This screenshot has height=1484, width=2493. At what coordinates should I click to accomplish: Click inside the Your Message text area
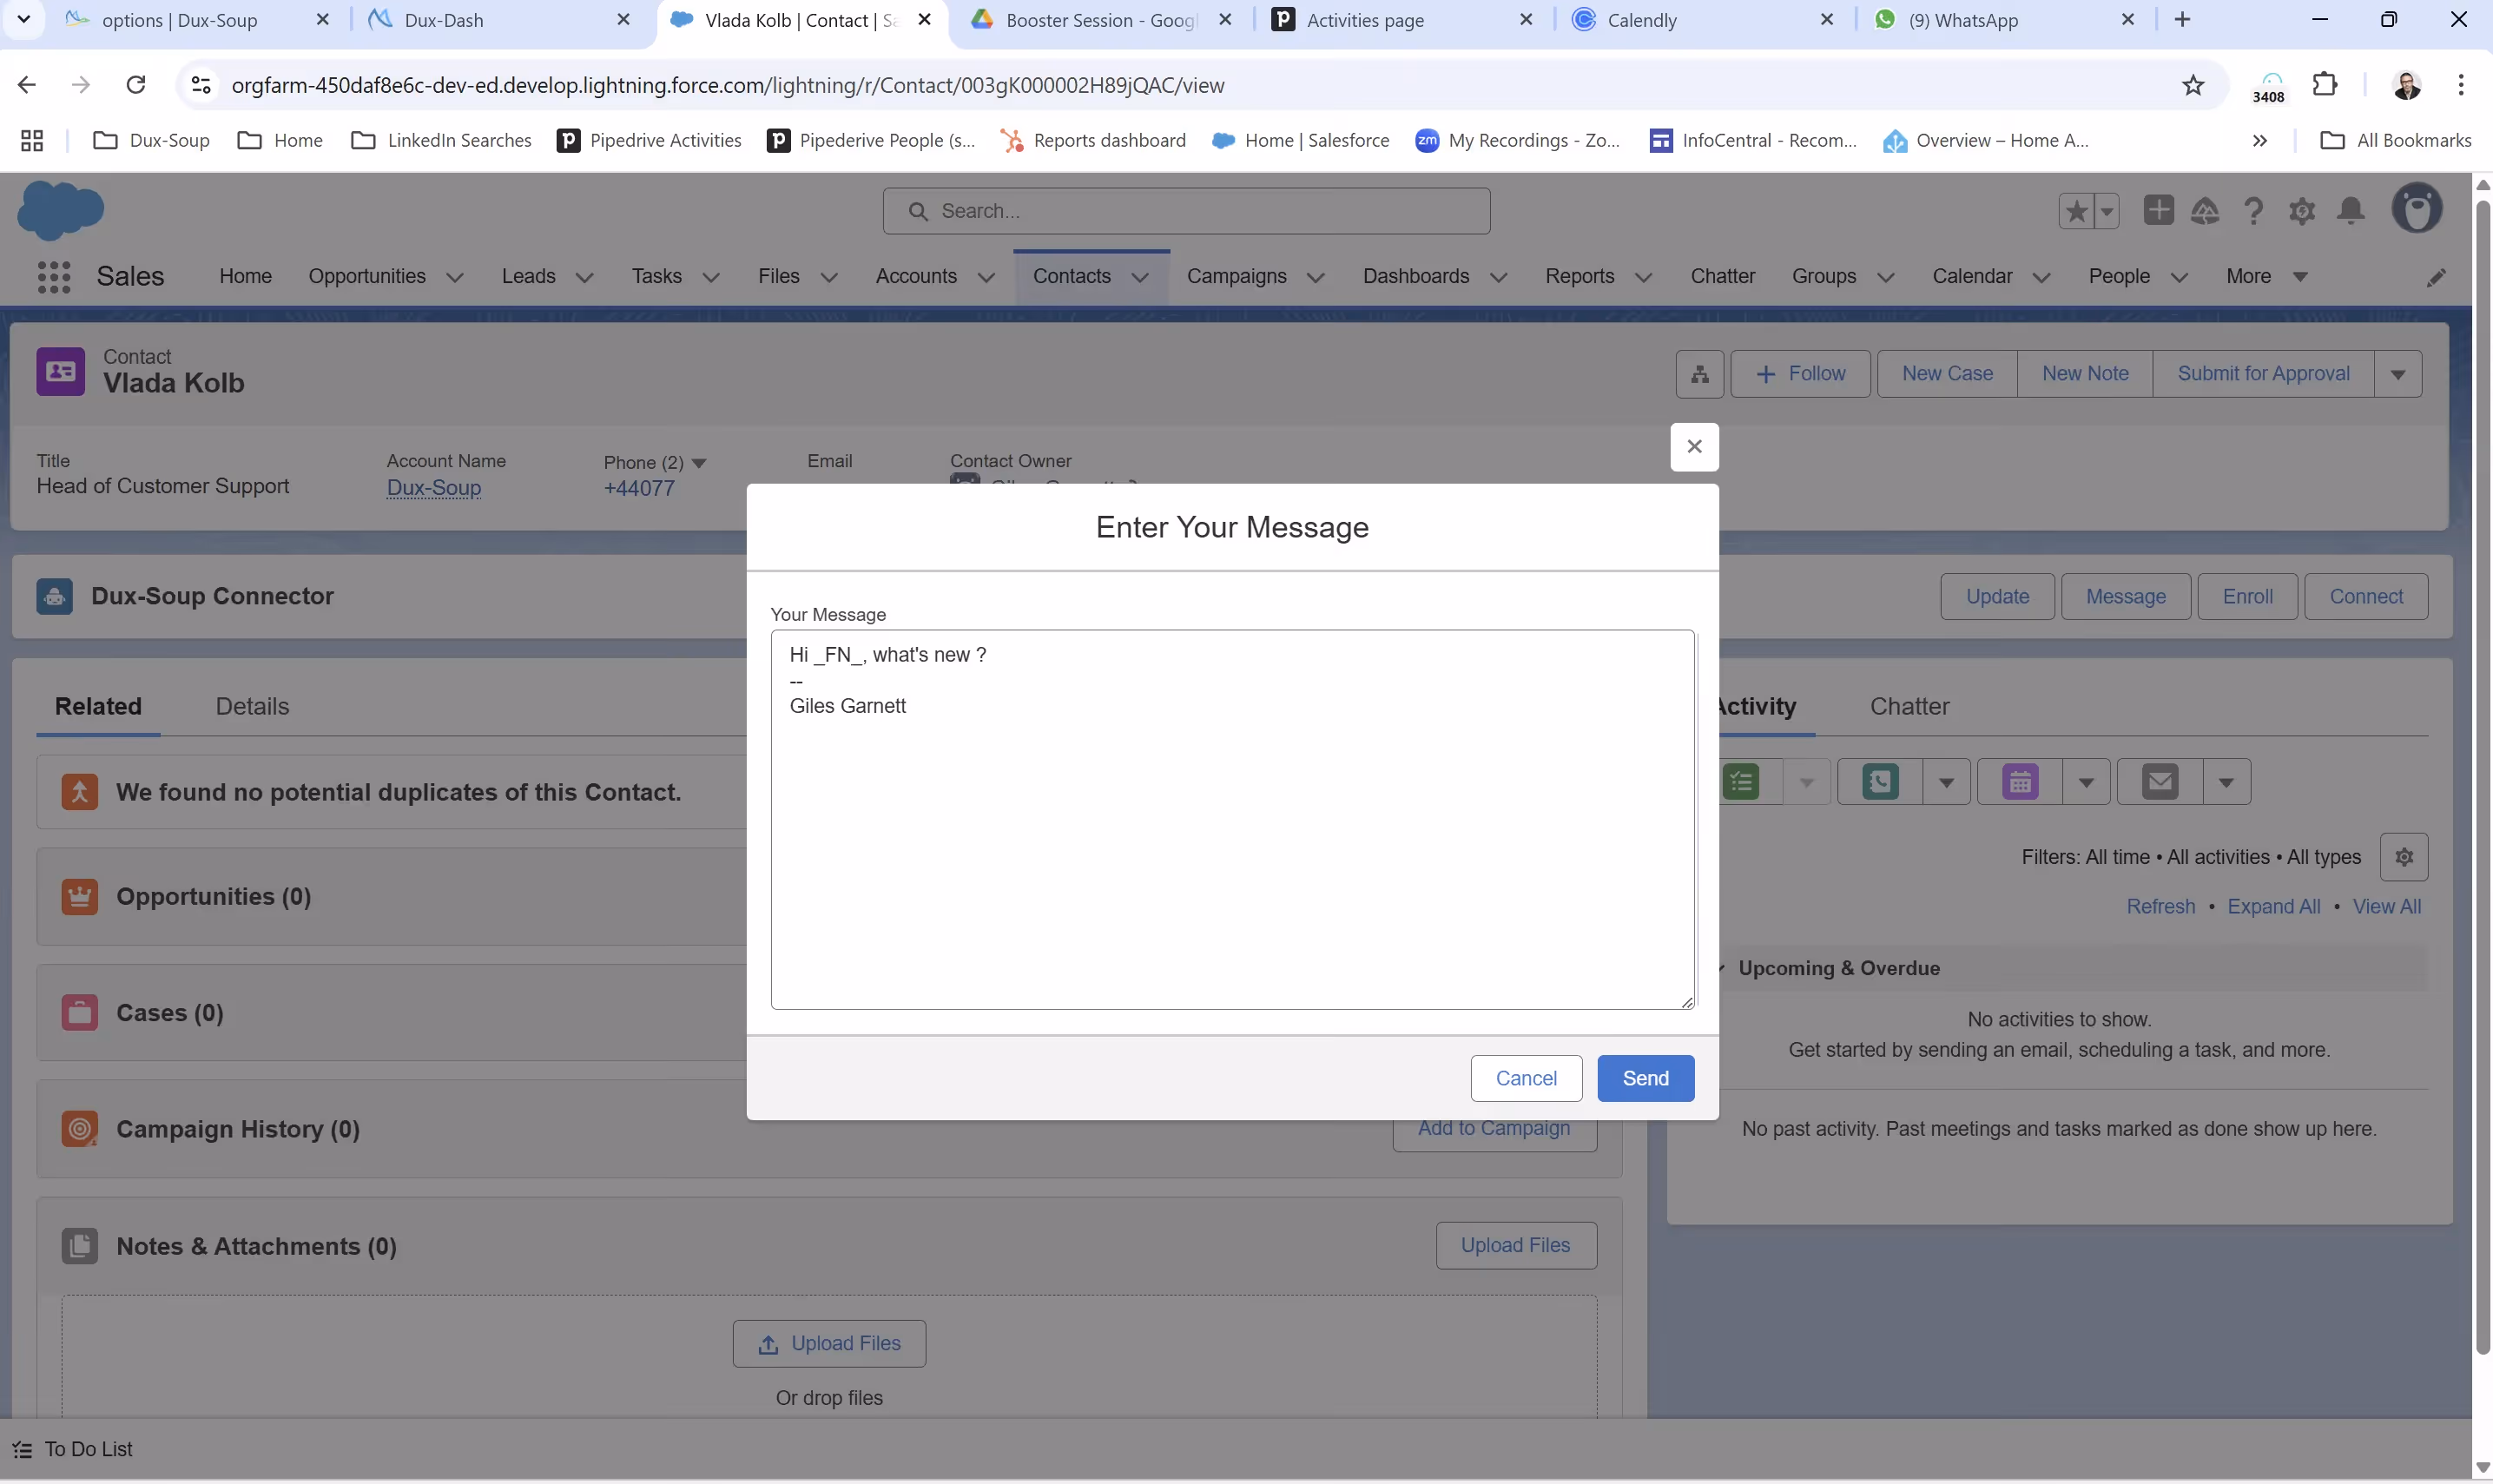coord(1232,850)
